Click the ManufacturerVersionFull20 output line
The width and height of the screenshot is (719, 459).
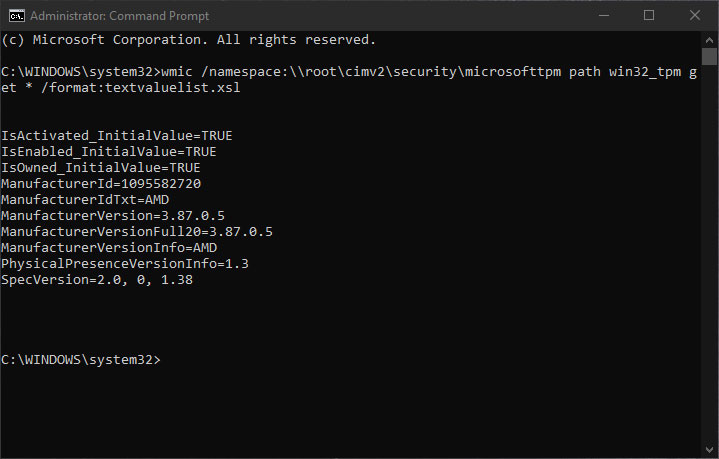click(x=137, y=232)
